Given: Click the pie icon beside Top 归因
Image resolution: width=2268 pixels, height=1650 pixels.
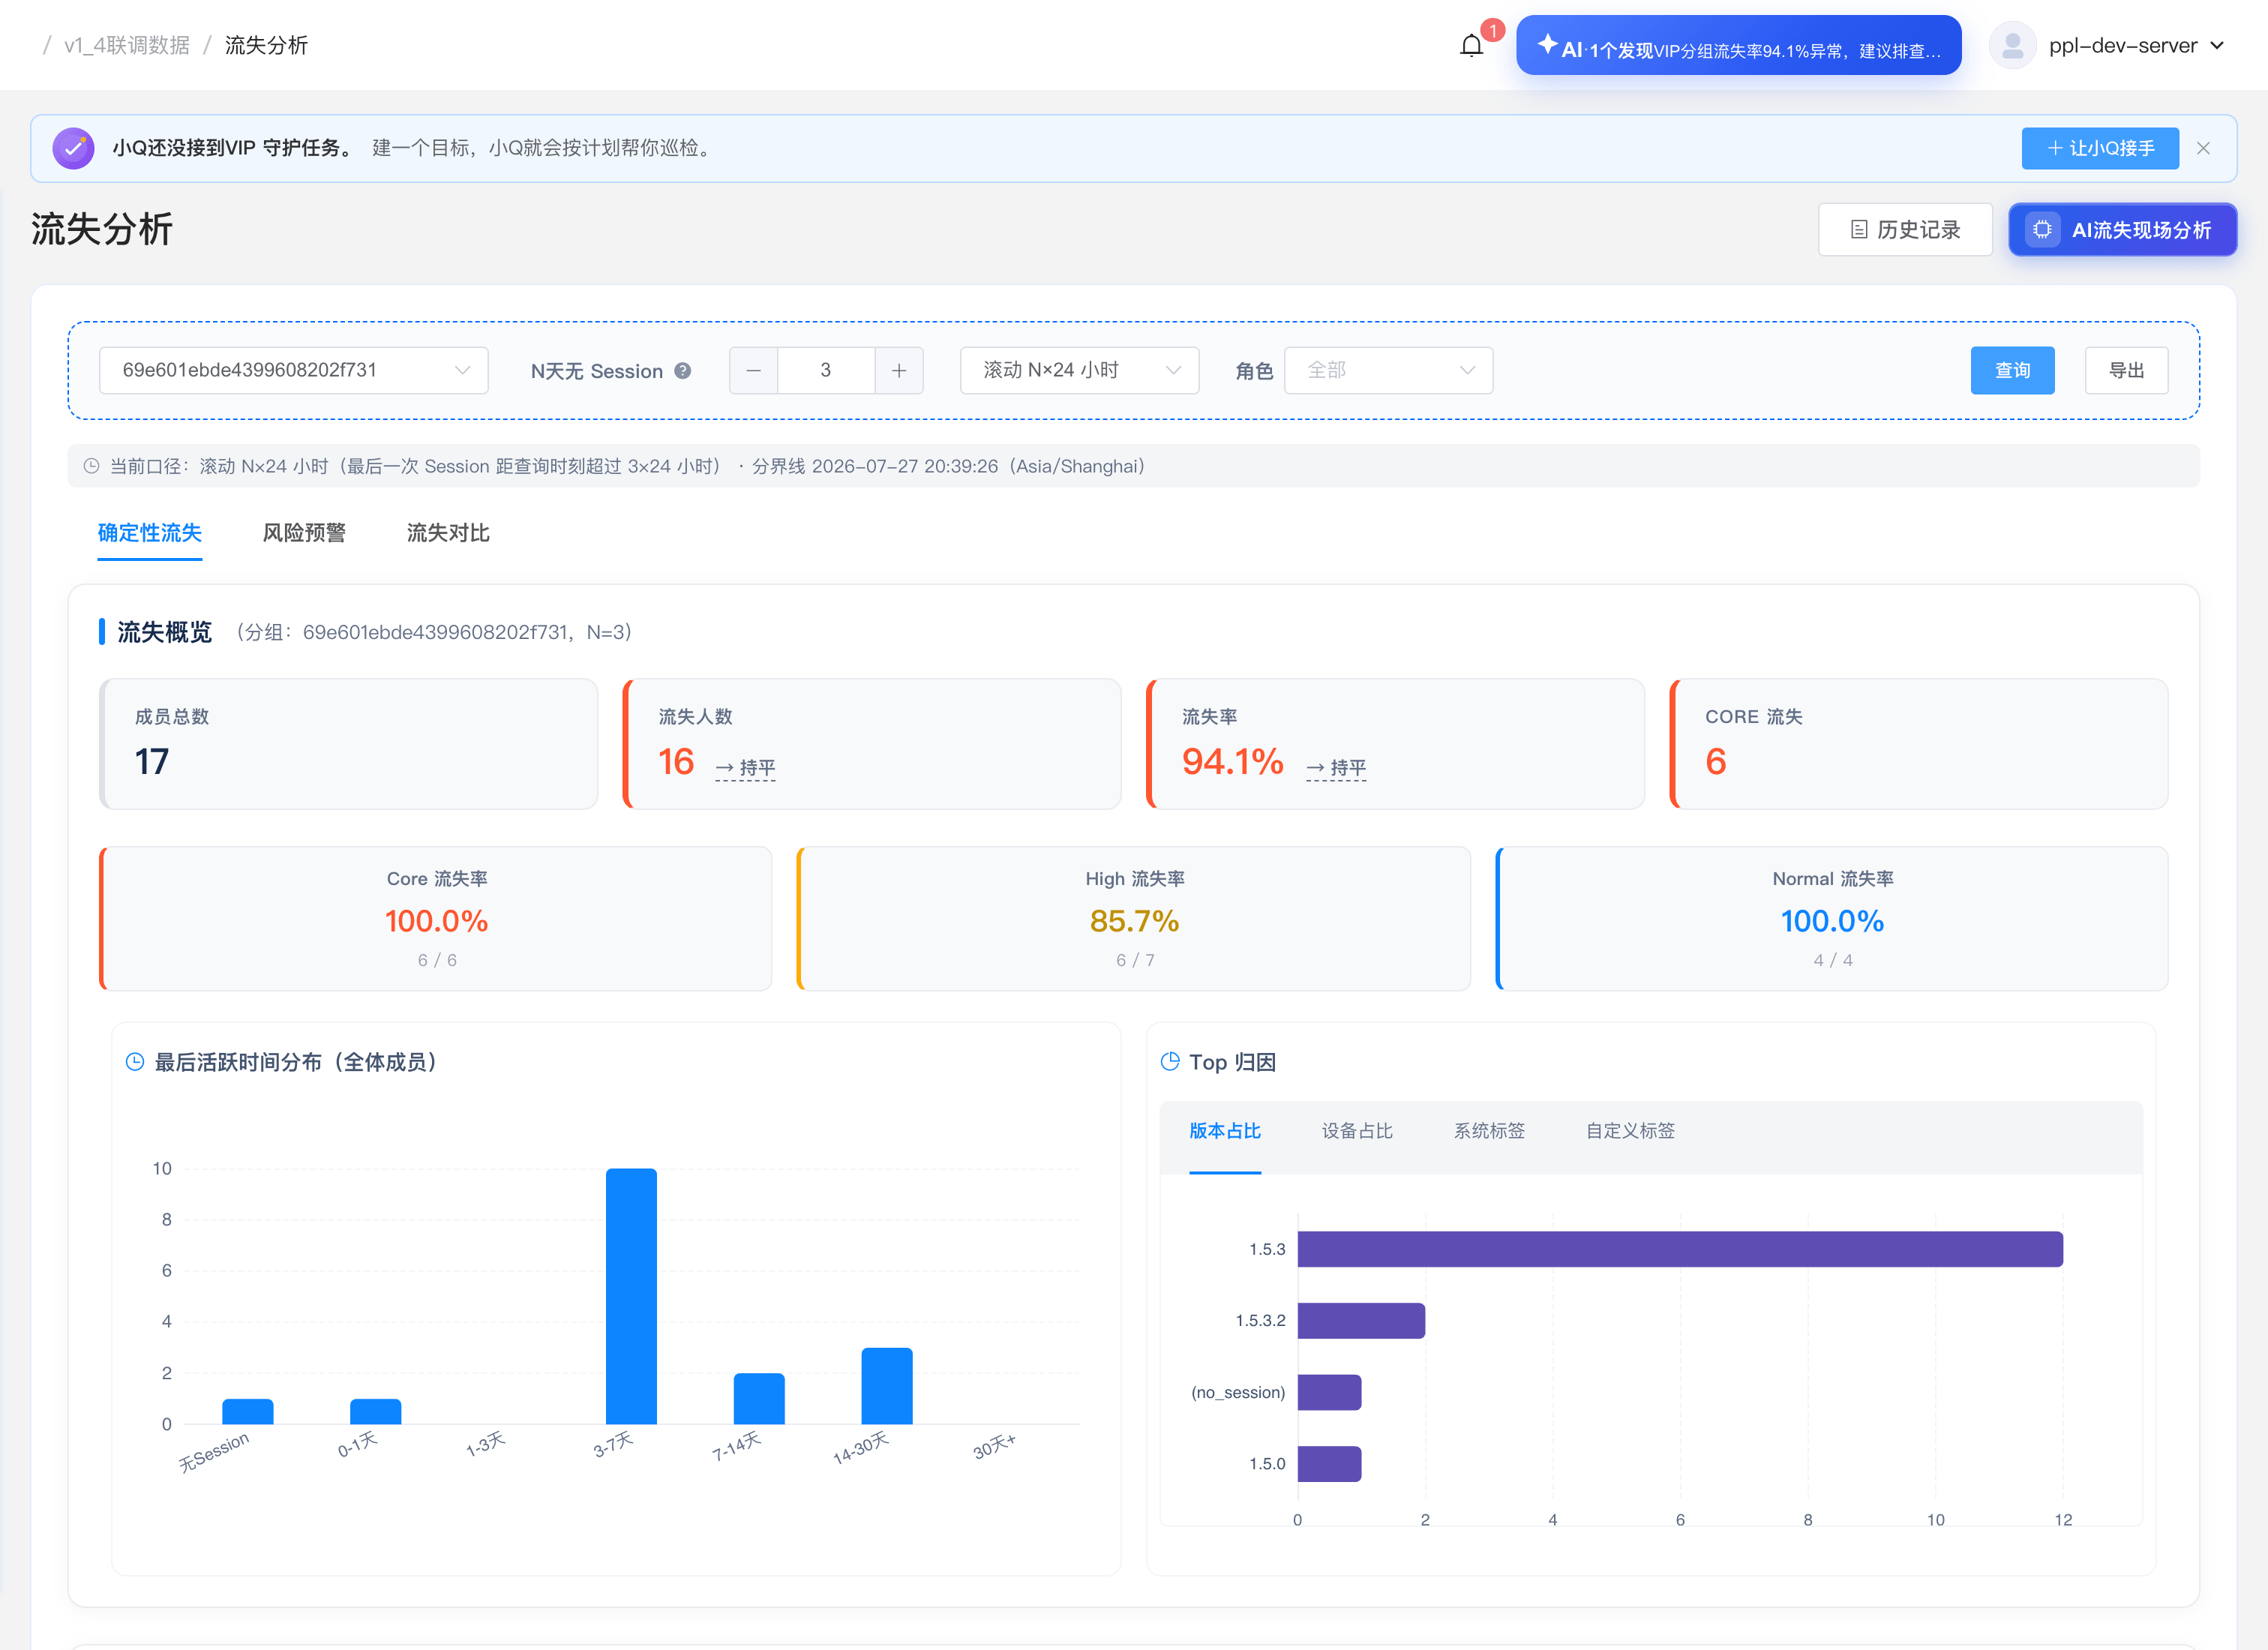Looking at the screenshot, I should [x=1169, y=1062].
